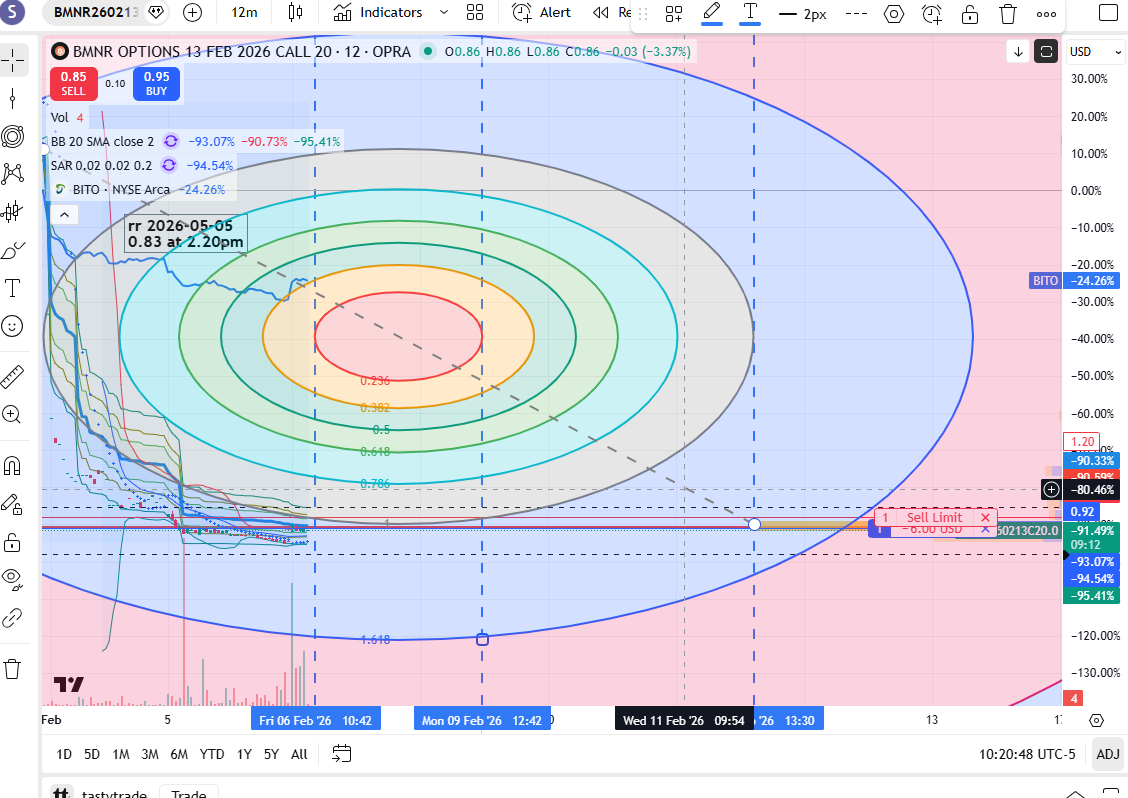Screen dimensions: 1128x798
Task: Select the YTD time range
Action: pos(211,754)
